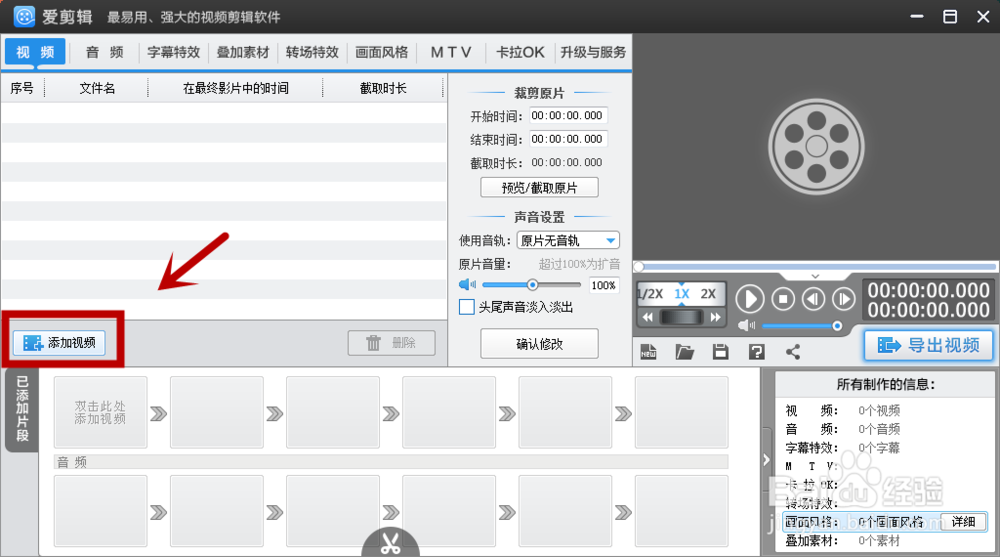Image resolution: width=1000 pixels, height=557 pixels.
Task: Select the 叠加素材 tab
Action: 243,52
